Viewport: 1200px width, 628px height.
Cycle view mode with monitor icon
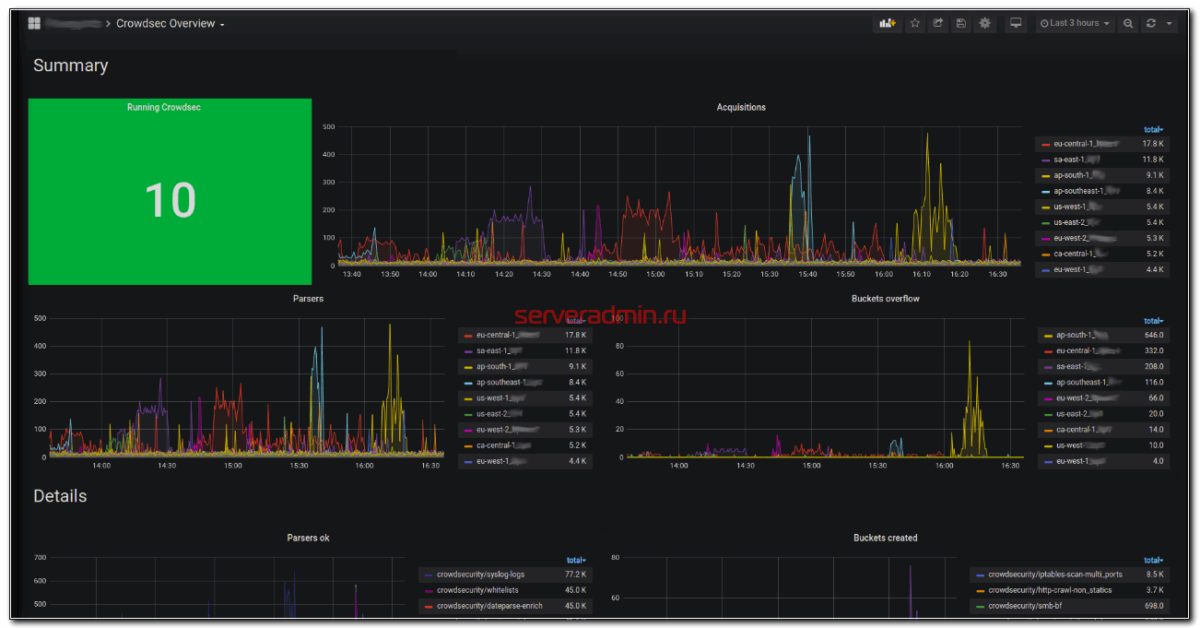click(x=1016, y=23)
